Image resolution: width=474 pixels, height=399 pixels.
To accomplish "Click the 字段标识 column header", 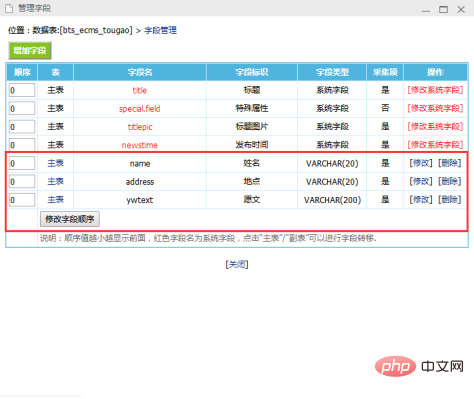I will pyautogui.click(x=252, y=72).
